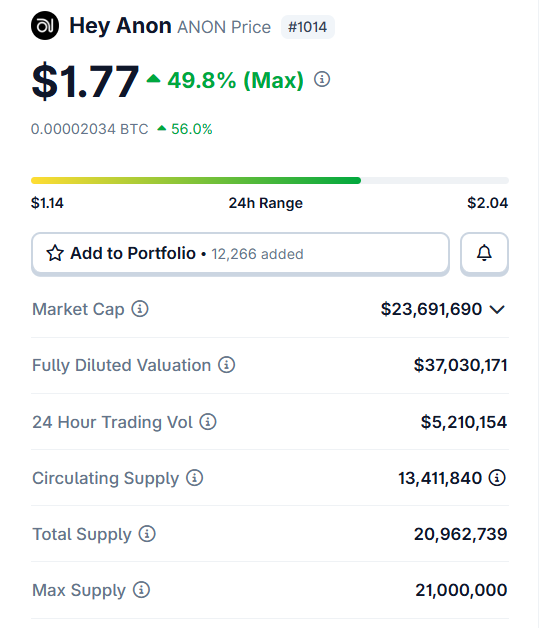This screenshot has width=539, height=628.
Task: Click the 24h Range label
Action: tap(266, 203)
